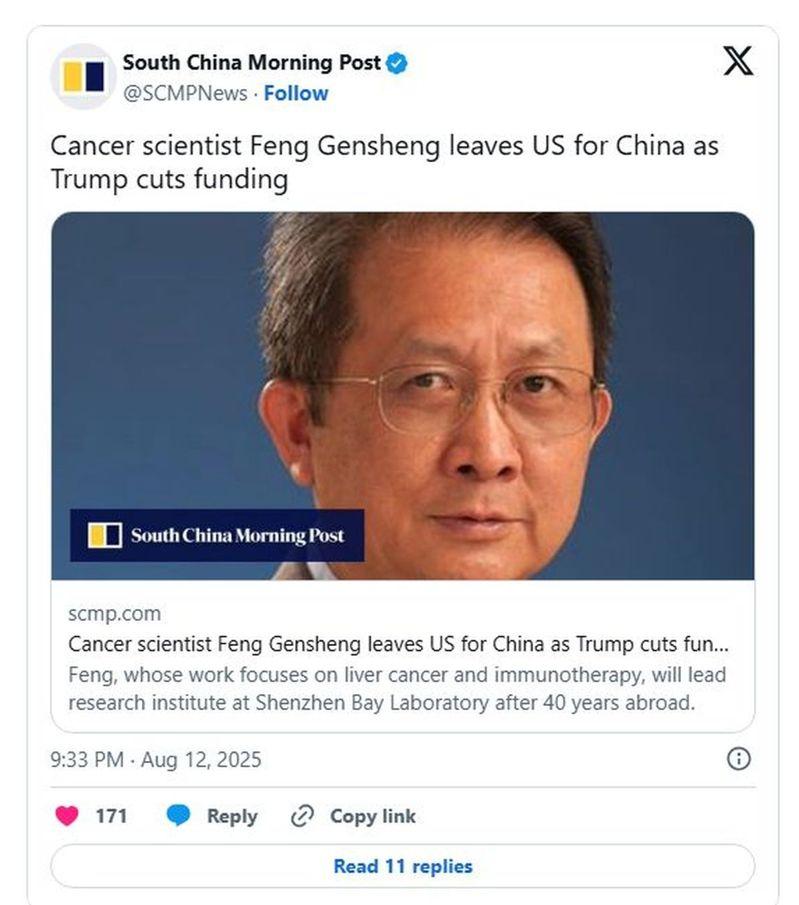Screen dimensions: 799x905
Task: Click the X logo icon
Action: 738,61
